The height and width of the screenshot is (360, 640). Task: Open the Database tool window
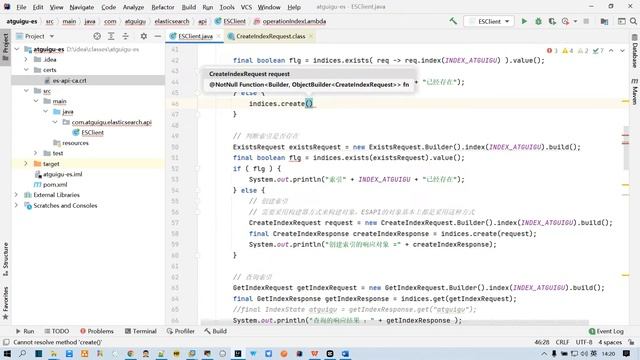click(x=635, y=52)
